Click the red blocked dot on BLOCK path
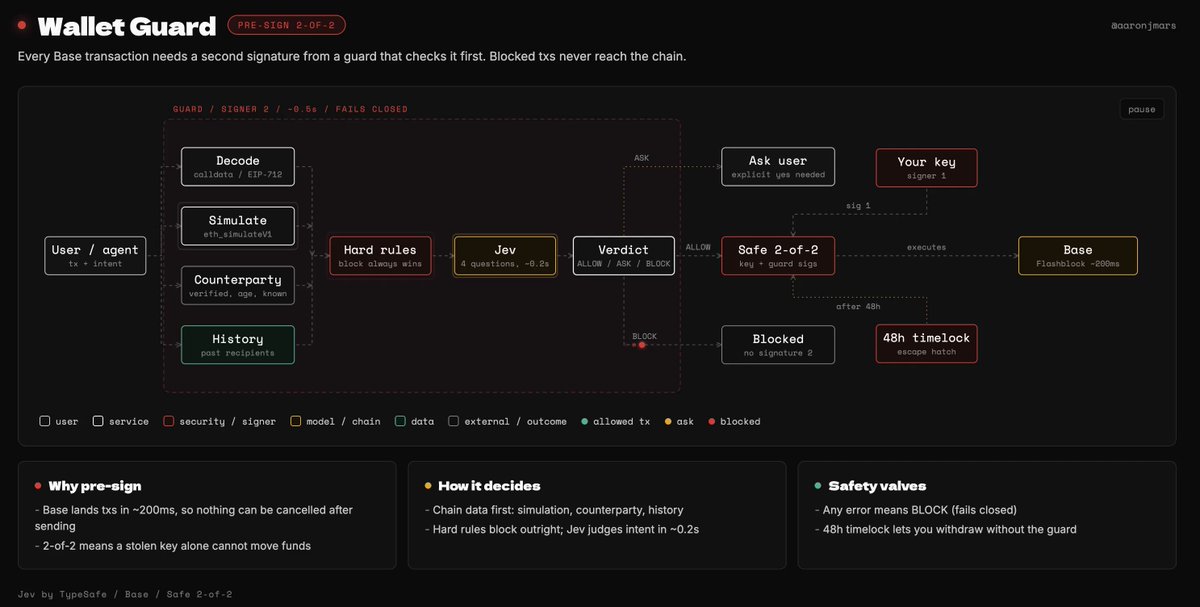Viewport: 1200px width, 607px height. 641,345
